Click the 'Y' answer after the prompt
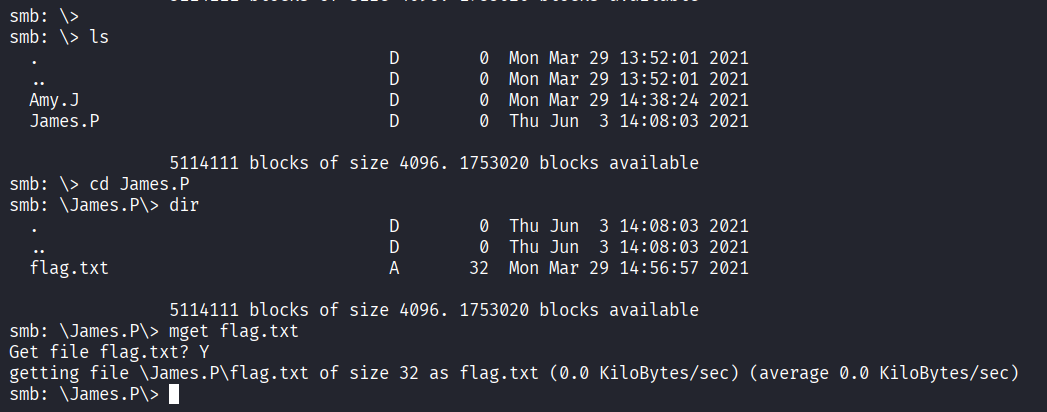The height and width of the screenshot is (412, 1047). coord(204,352)
